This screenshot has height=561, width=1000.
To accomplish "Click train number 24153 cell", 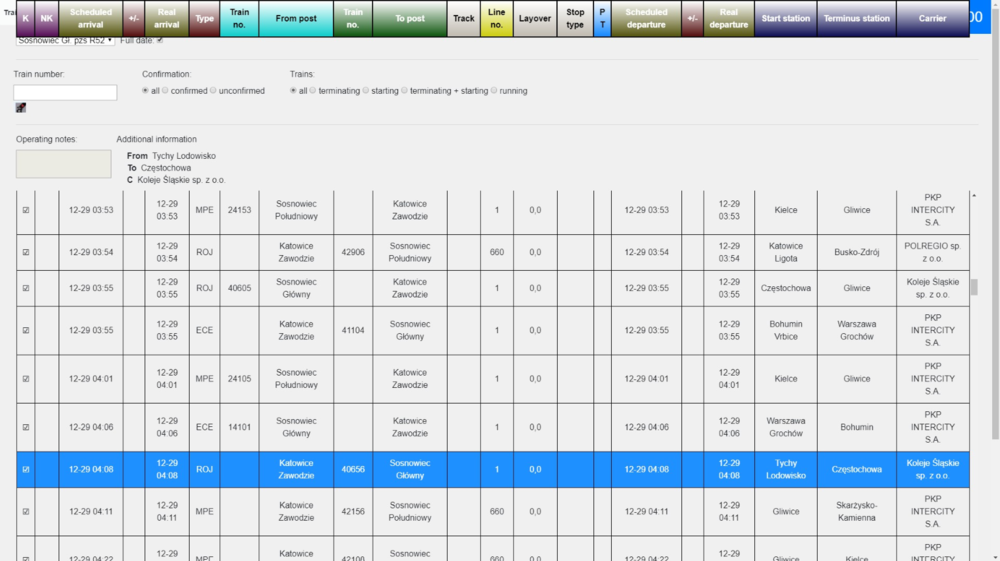I will pyautogui.click(x=239, y=210).
